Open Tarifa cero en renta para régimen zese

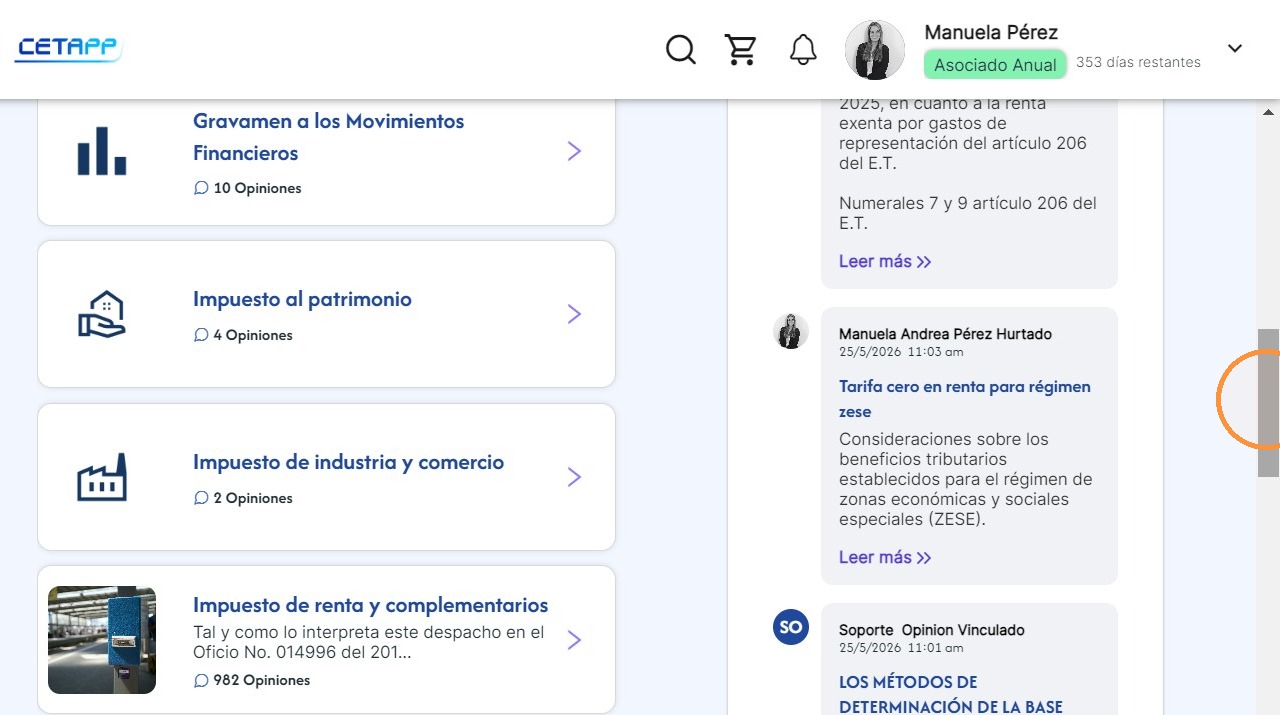(x=965, y=399)
